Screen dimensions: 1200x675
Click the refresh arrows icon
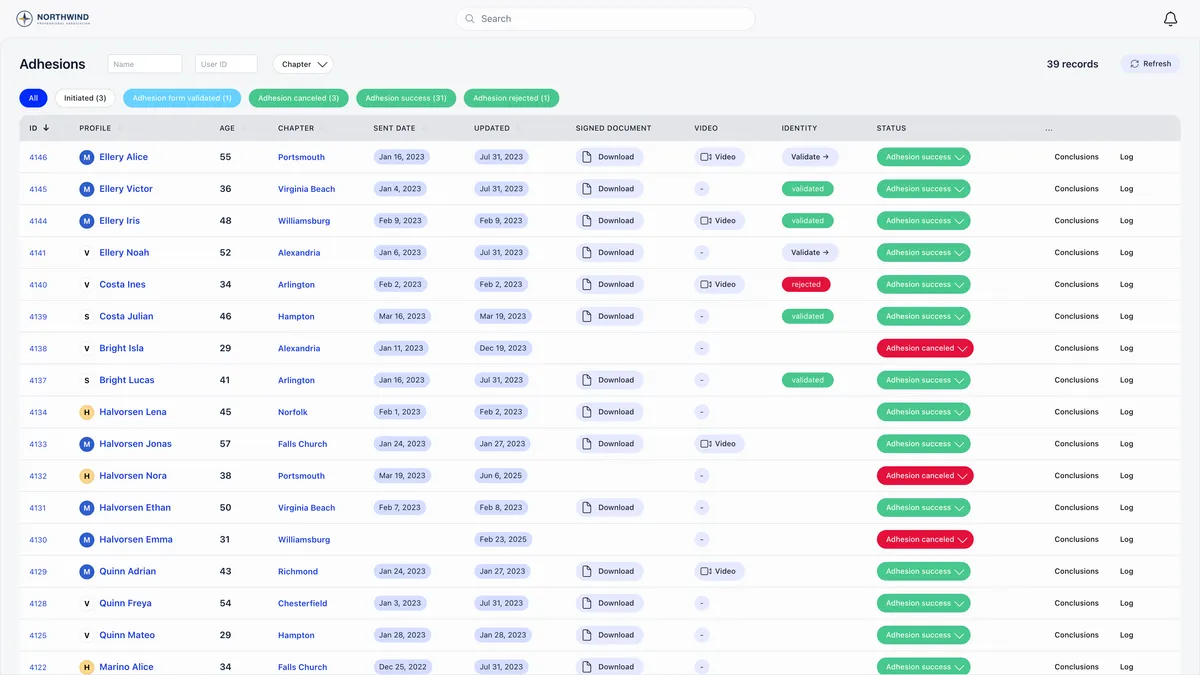[1134, 64]
